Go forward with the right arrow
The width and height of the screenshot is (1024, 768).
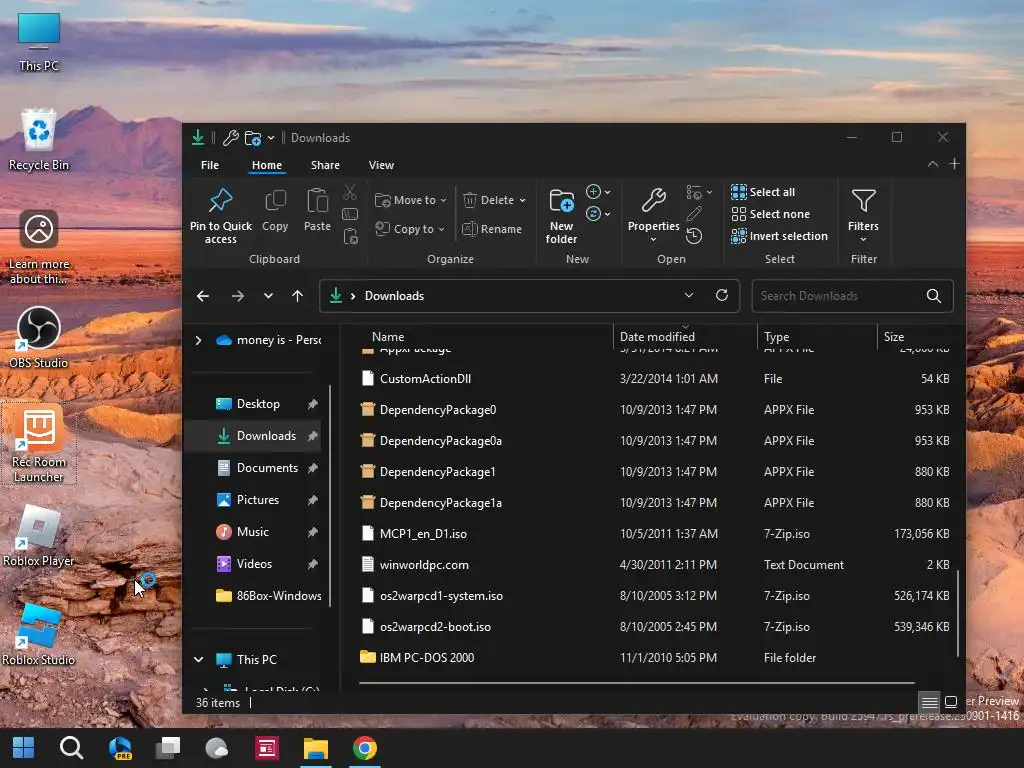pyautogui.click(x=238, y=296)
